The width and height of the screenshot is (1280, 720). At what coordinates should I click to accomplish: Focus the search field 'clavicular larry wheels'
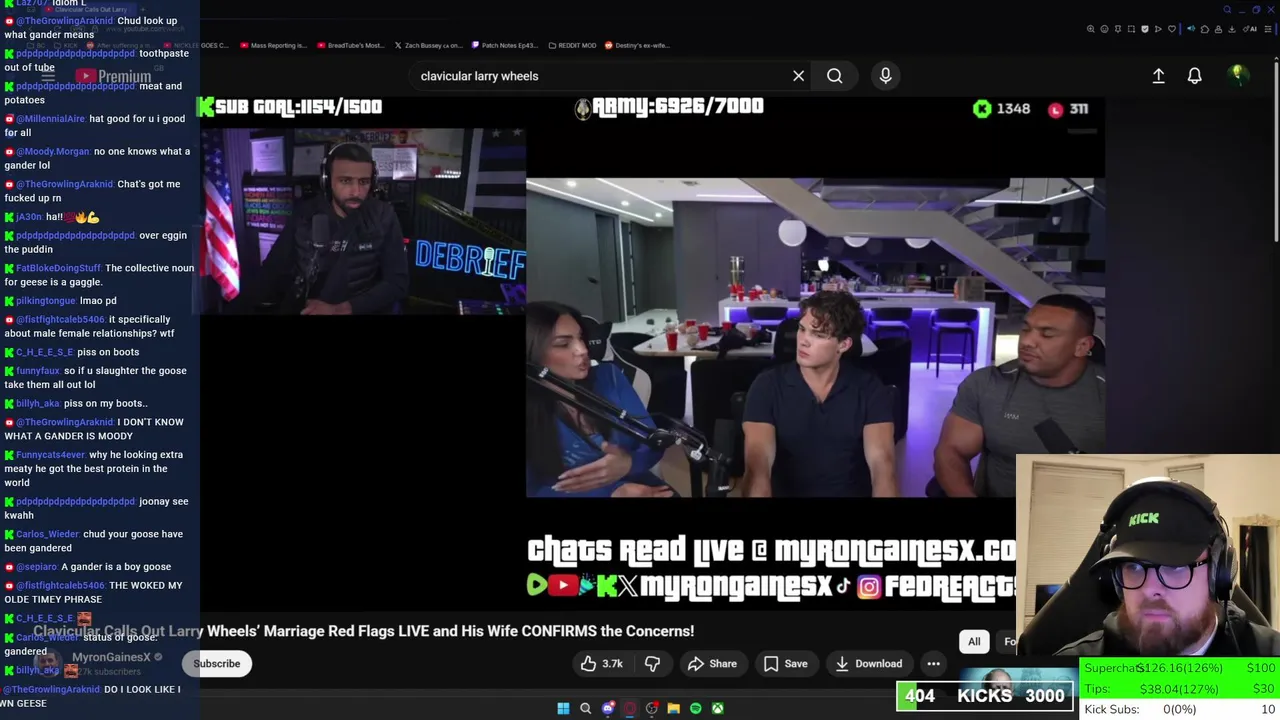pos(600,76)
